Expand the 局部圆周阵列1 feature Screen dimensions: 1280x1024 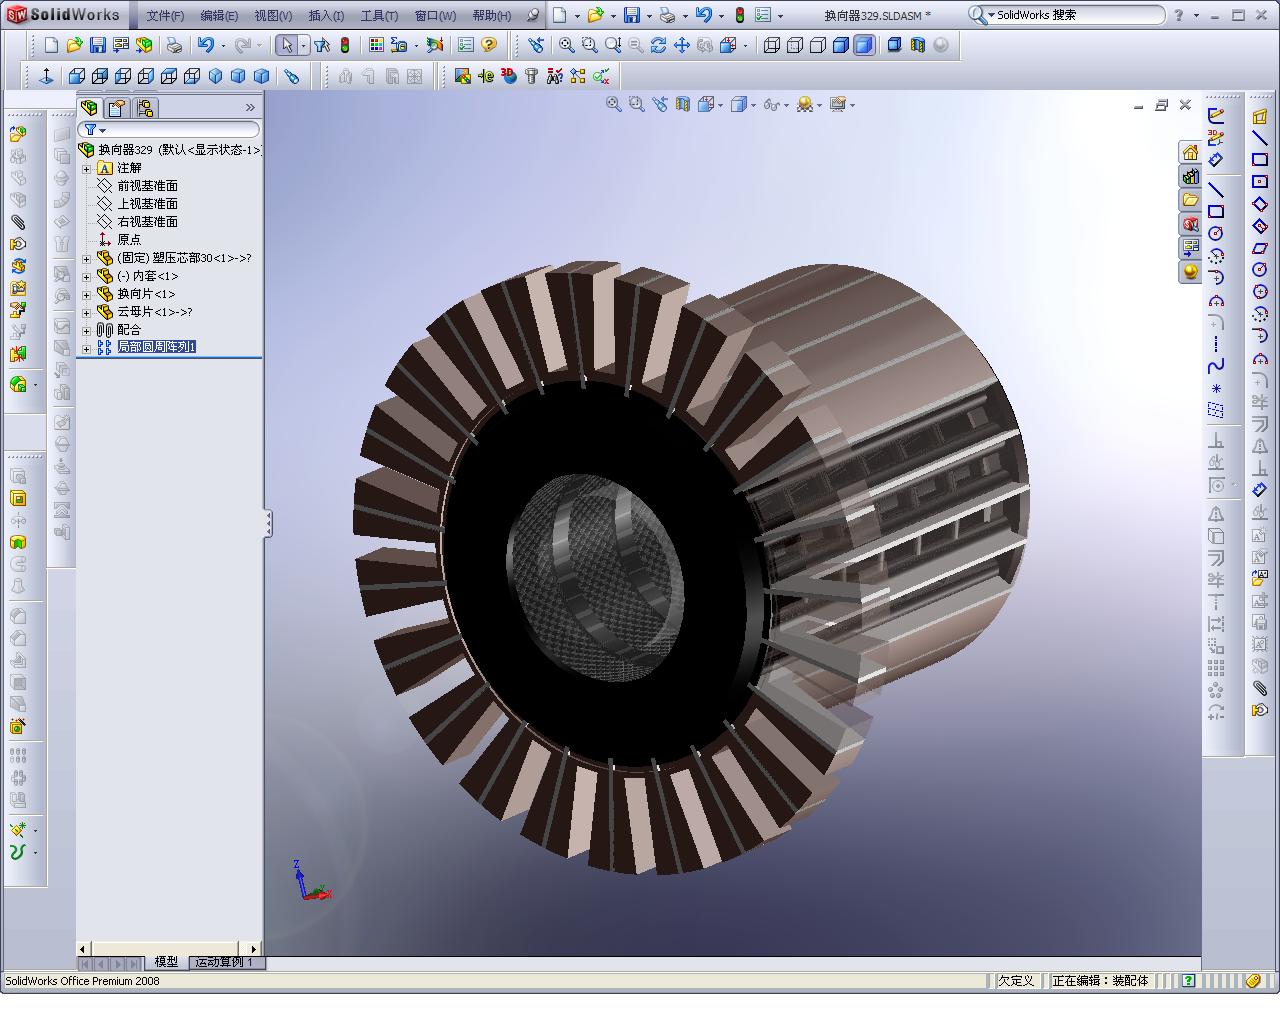point(86,348)
